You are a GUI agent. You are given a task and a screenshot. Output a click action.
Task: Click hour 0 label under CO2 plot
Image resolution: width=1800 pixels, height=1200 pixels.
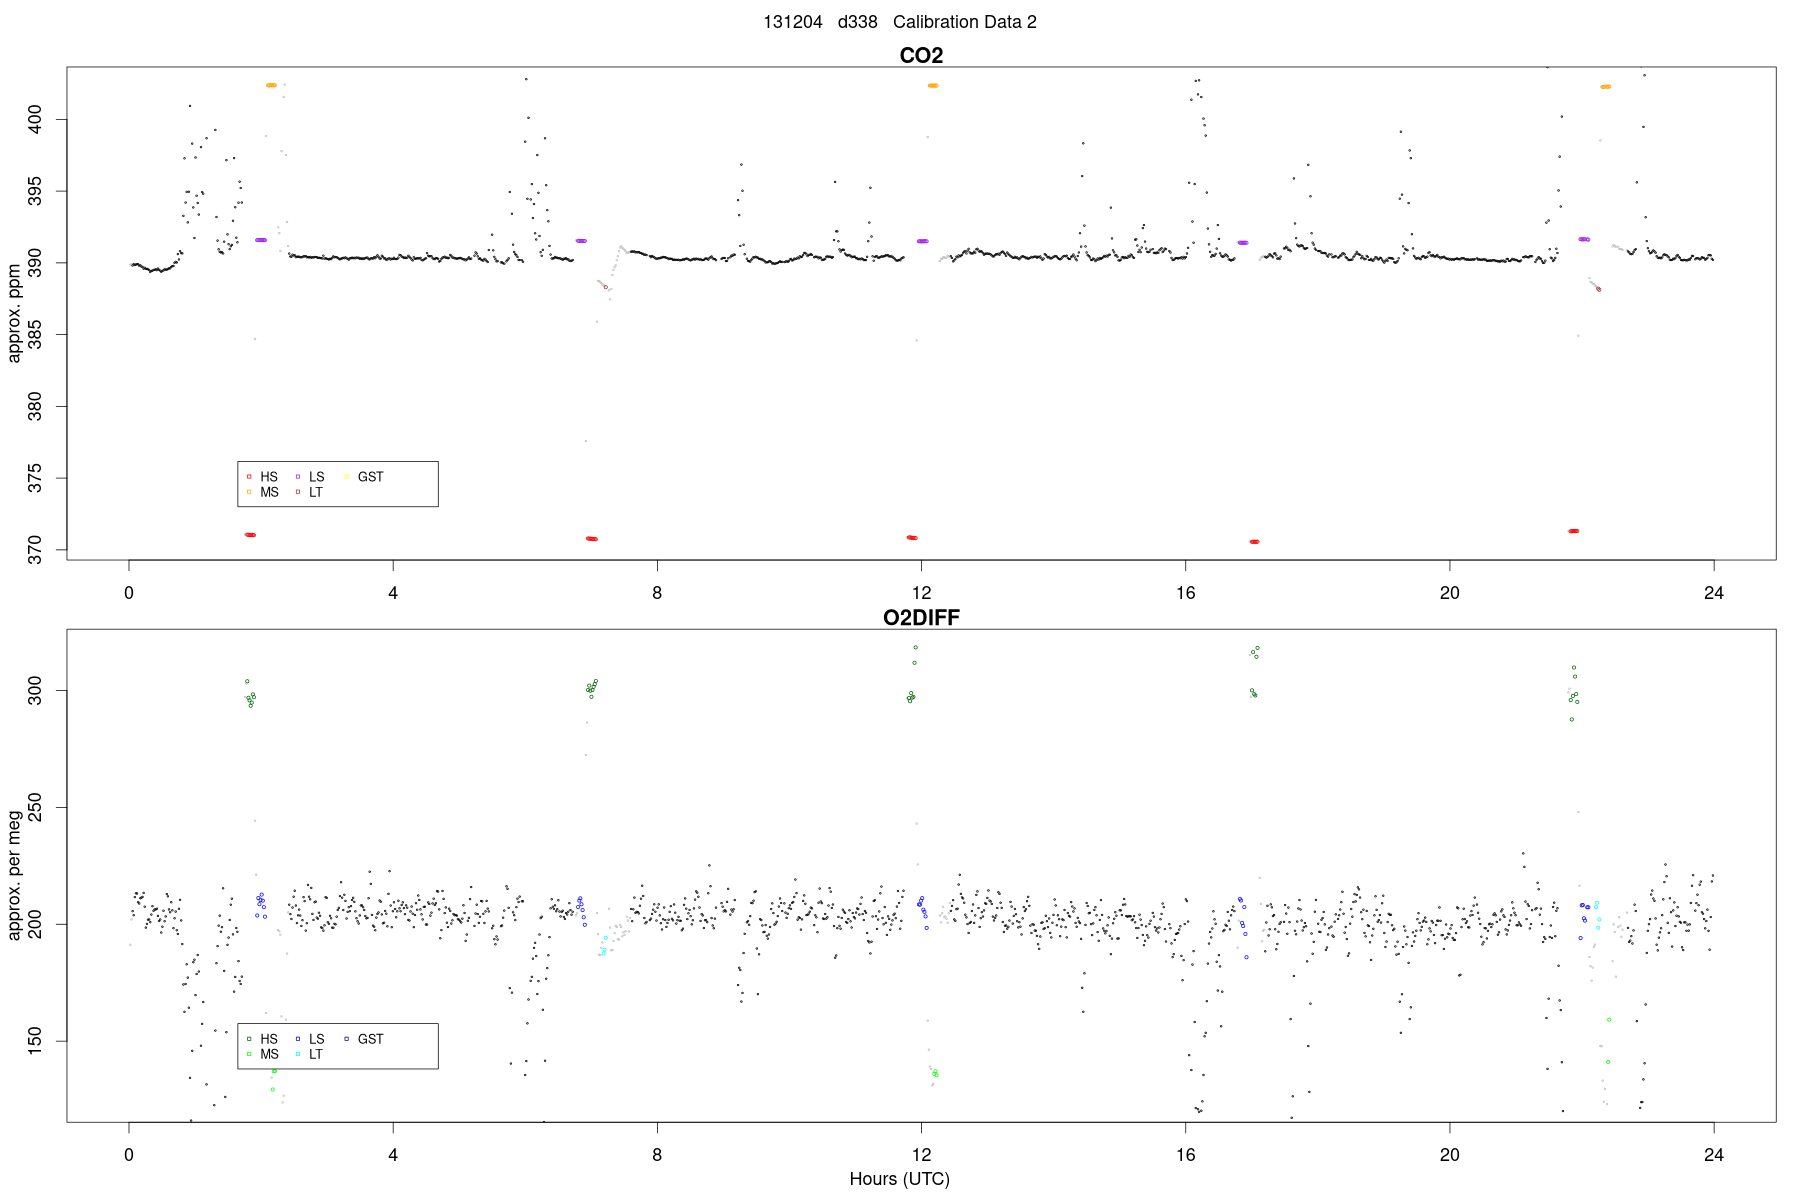[x=129, y=593]
